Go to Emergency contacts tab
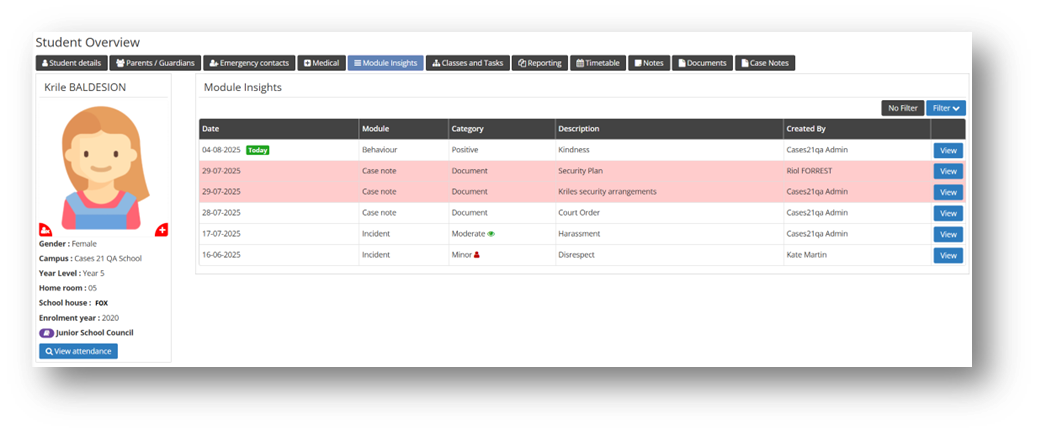The image size is (1037, 432). coord(249,63)
